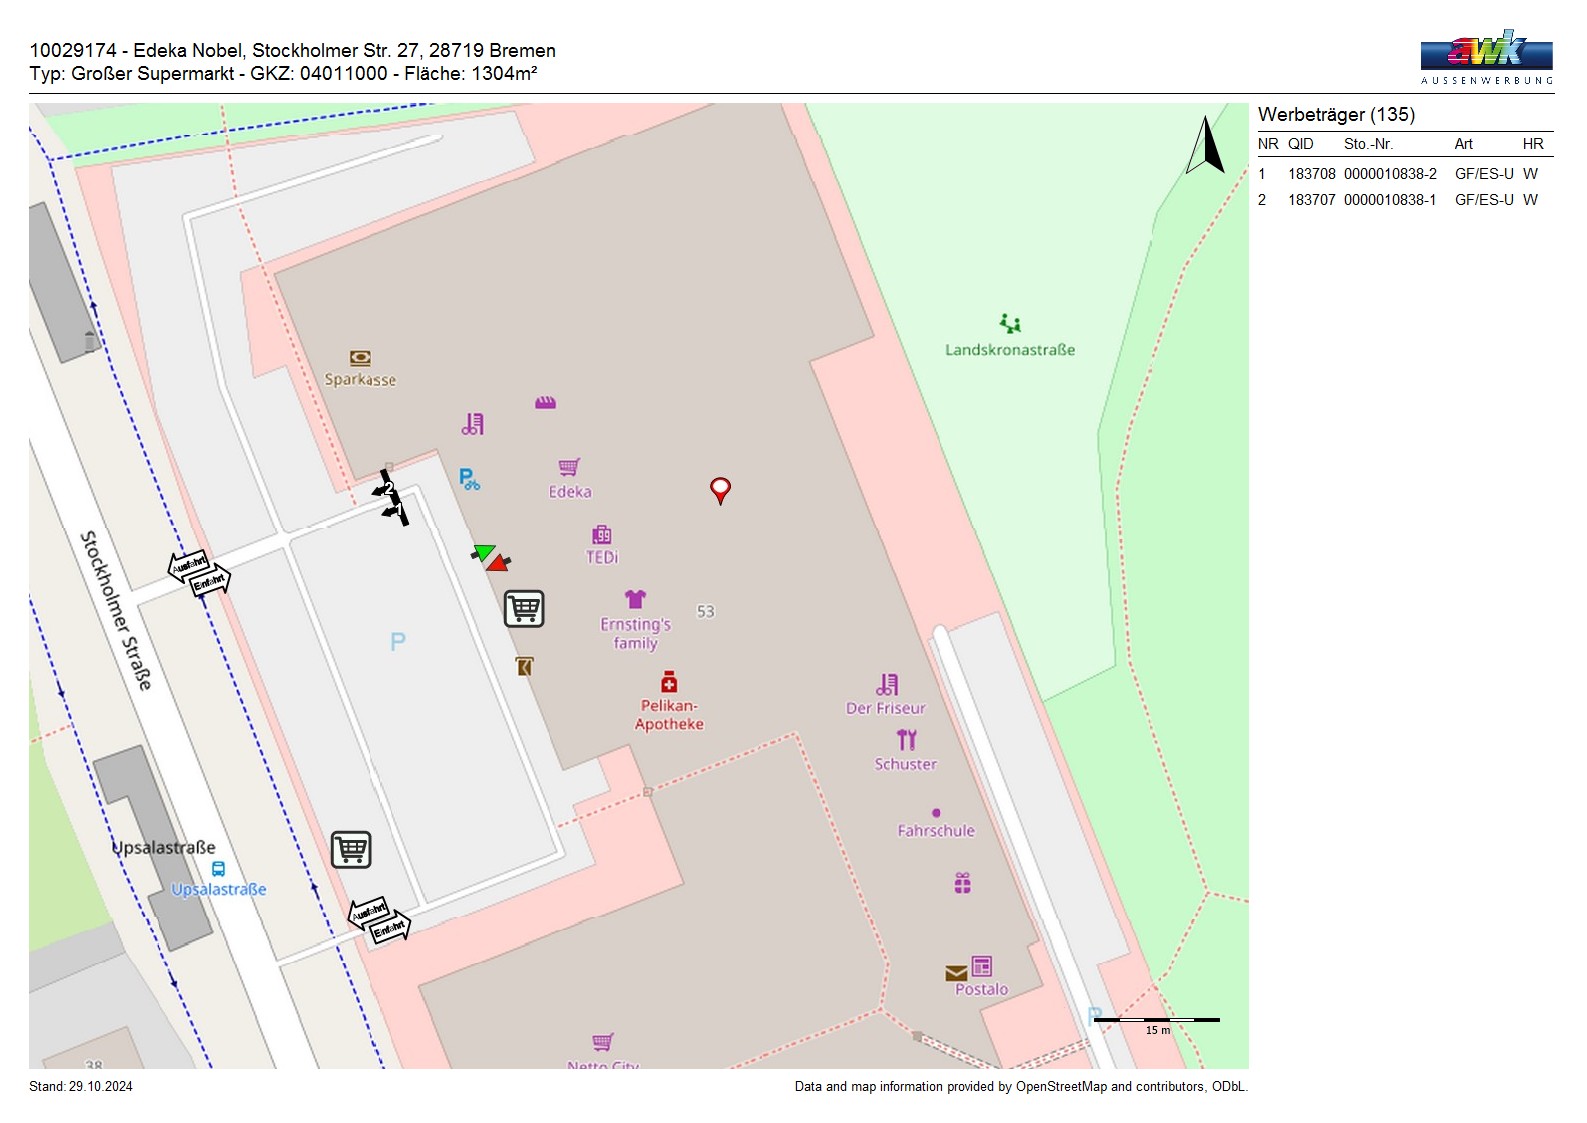
Task: Click the Upsalastraße bus stop icon
Action: coord(218,869)
